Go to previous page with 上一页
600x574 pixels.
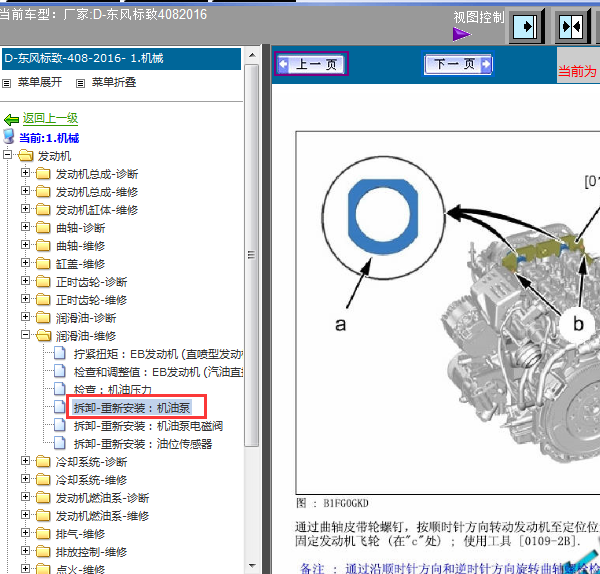[311, 64]
